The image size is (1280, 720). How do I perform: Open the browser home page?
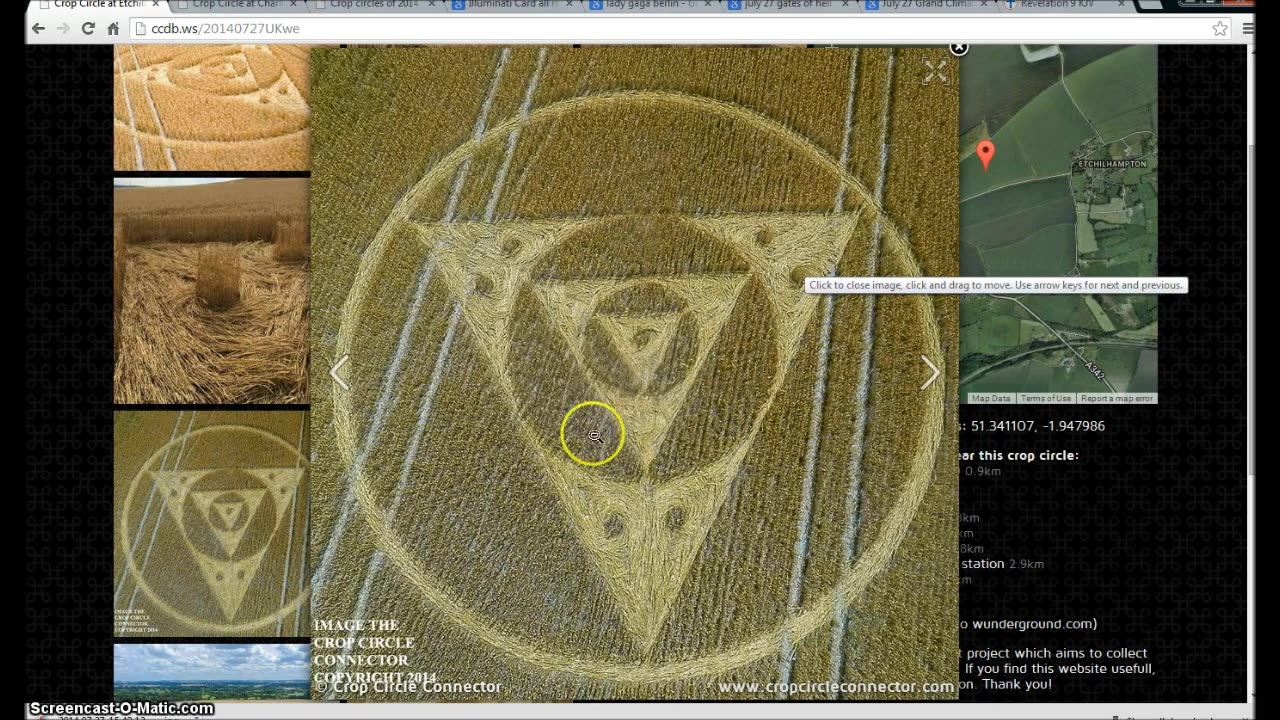coord(113,28)
